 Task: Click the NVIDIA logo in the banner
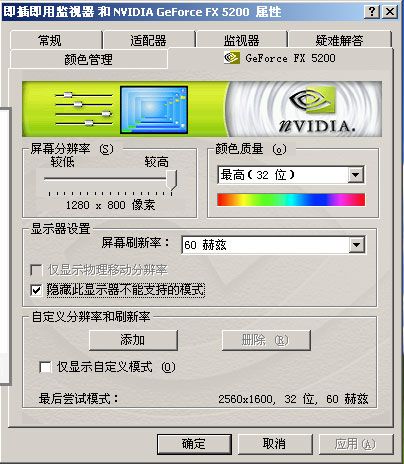[x=317, y=110]
